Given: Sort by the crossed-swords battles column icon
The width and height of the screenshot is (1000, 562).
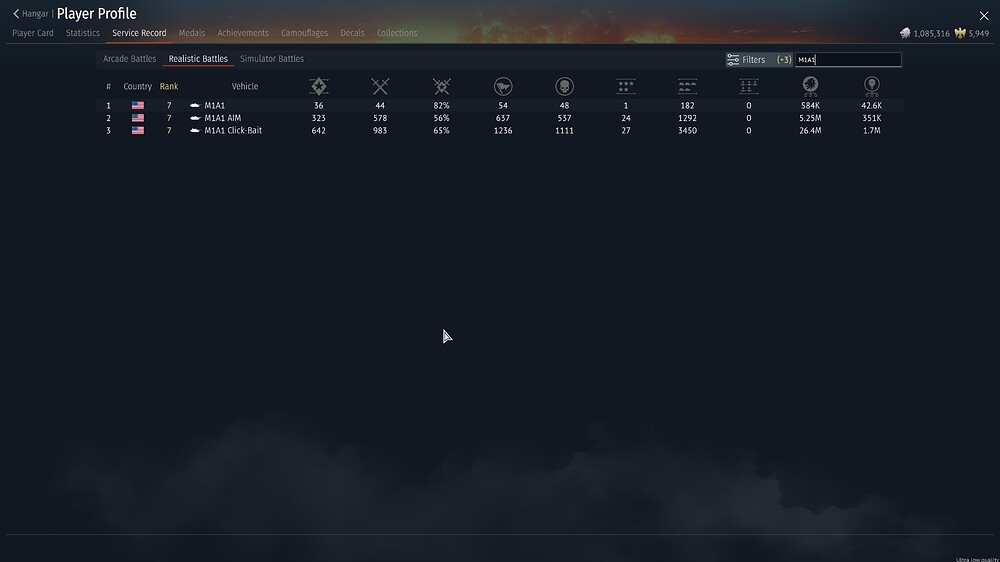Looking at the screenshot, I should 380,86.
